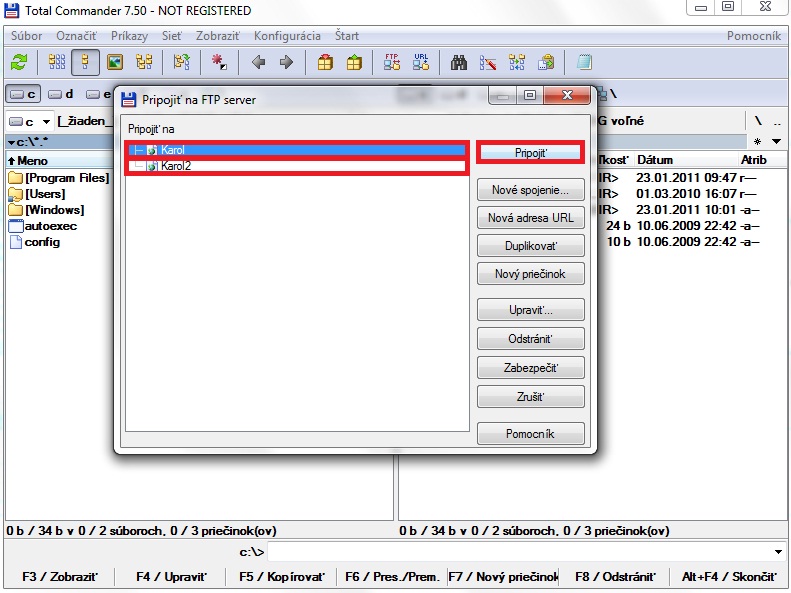This screenshot has width=791, height=593.
Task: Click the Zabezpečiť button
Action: (531, 368)
